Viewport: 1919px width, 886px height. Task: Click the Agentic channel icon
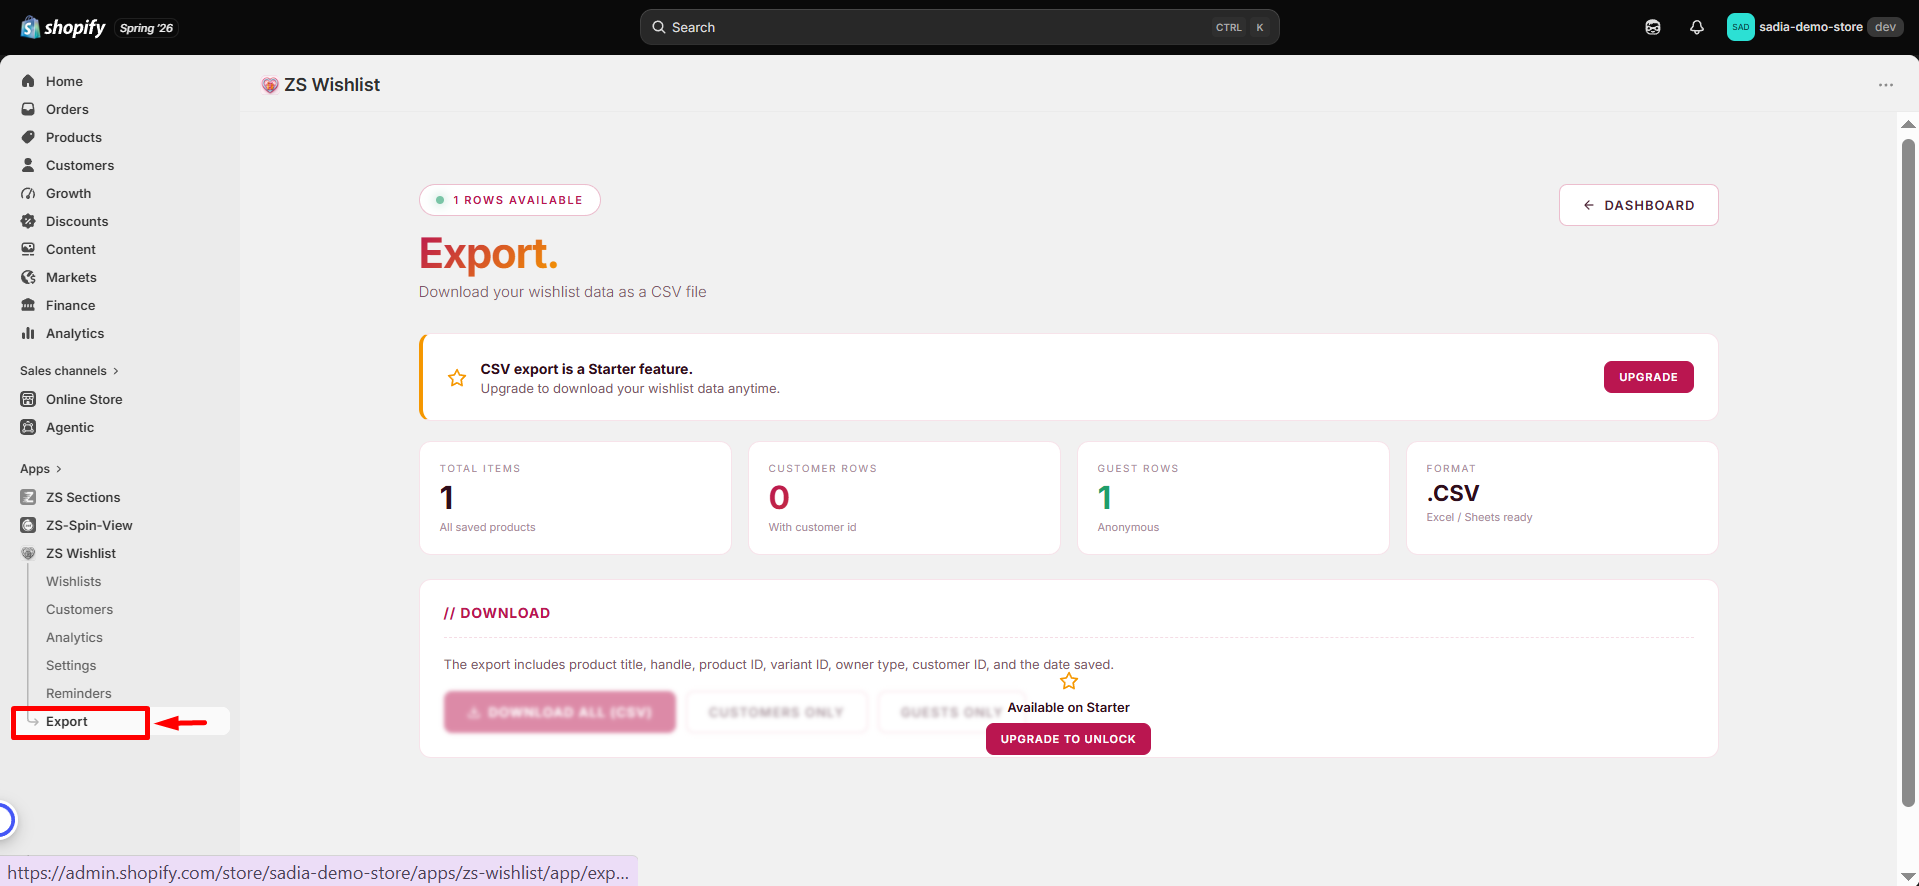click(28, 427)
